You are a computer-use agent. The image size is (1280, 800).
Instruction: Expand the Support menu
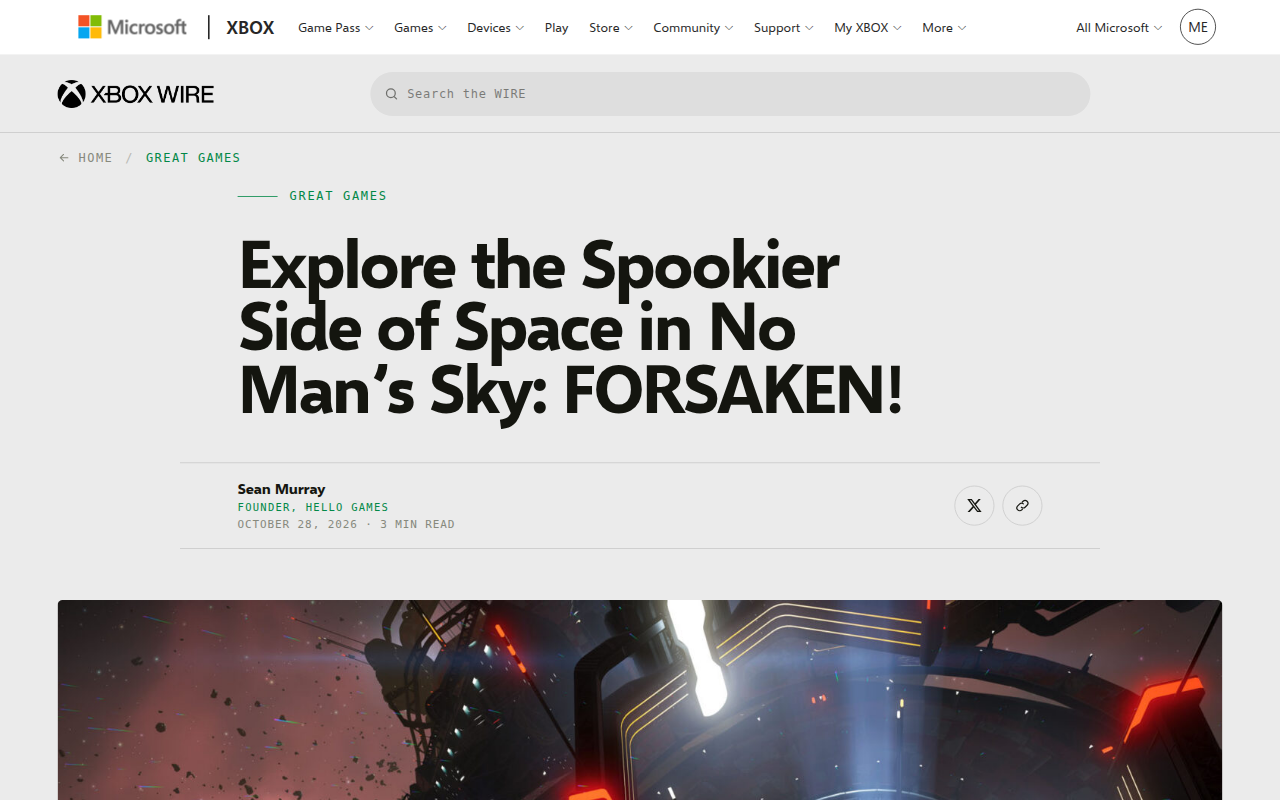(784, 28)
